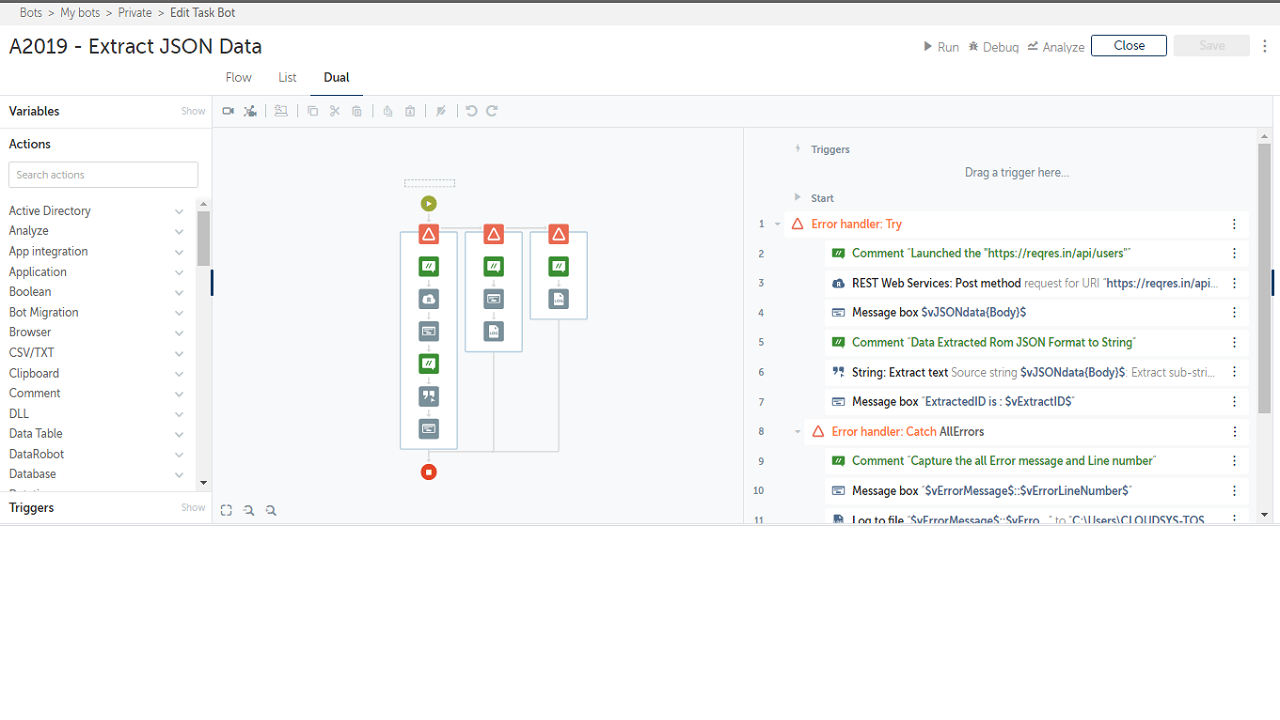Switch to the Dual view tab
This screenshot has height=720, width=1280.
point(336,77)
